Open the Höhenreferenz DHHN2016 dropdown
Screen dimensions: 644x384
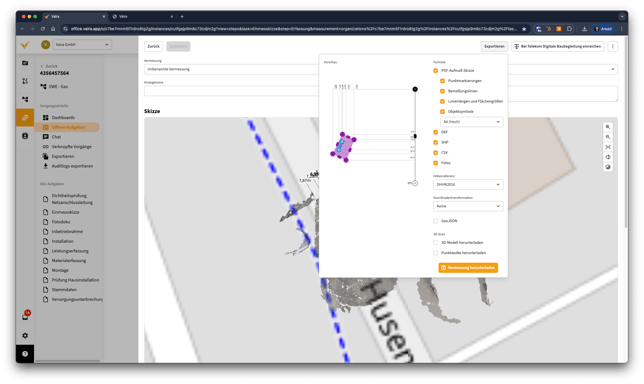click(468, 184)
